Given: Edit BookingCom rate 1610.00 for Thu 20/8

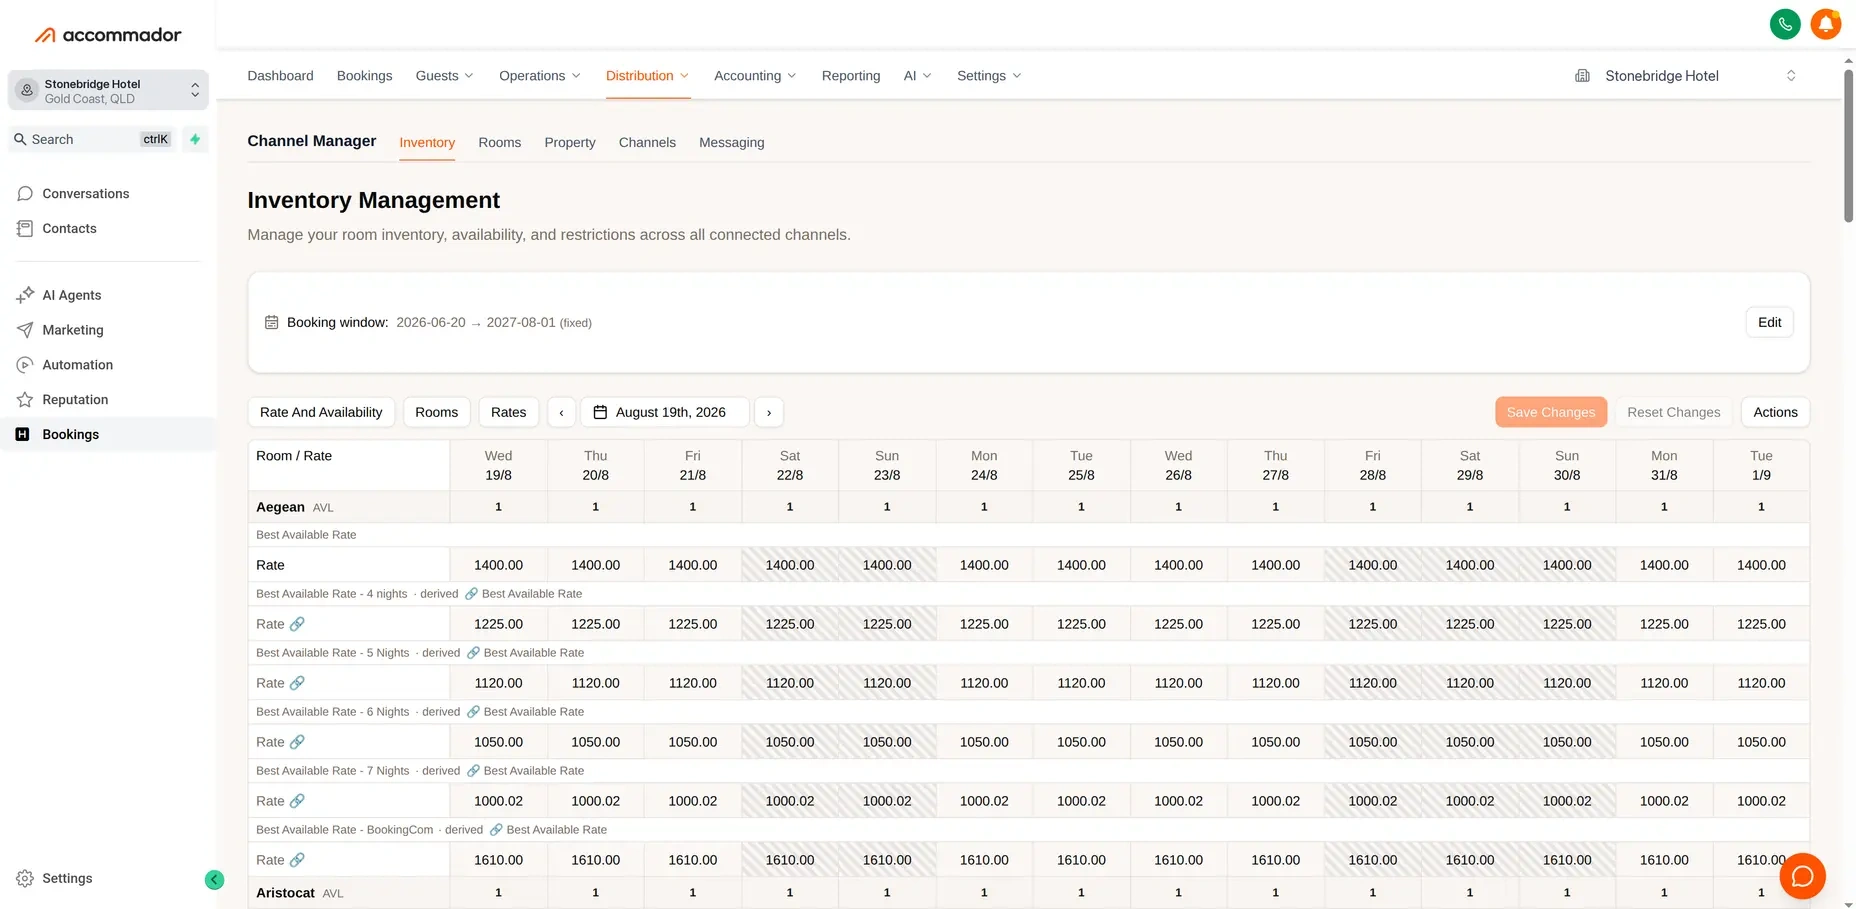Looking at the screenshot, I should [595, 860].
